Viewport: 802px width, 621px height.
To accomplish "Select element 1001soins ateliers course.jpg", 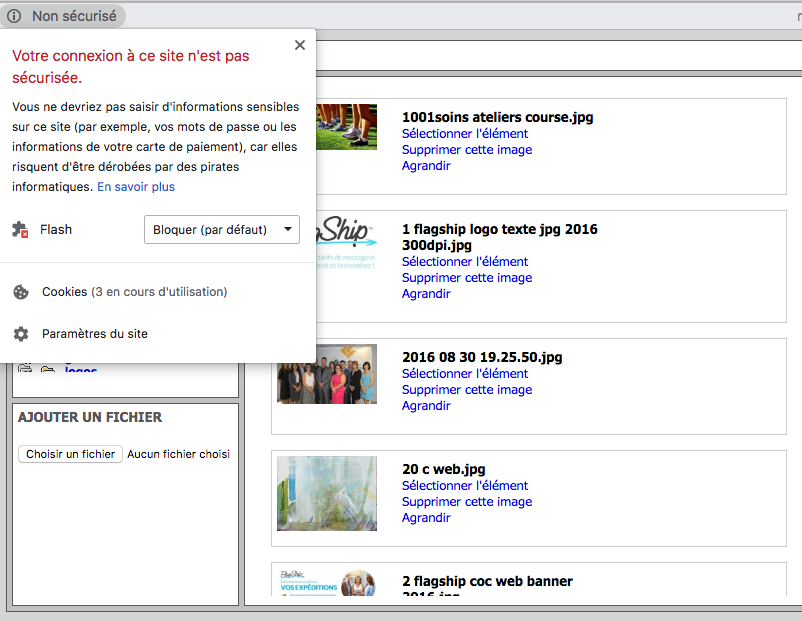I will tap(464, 134).
